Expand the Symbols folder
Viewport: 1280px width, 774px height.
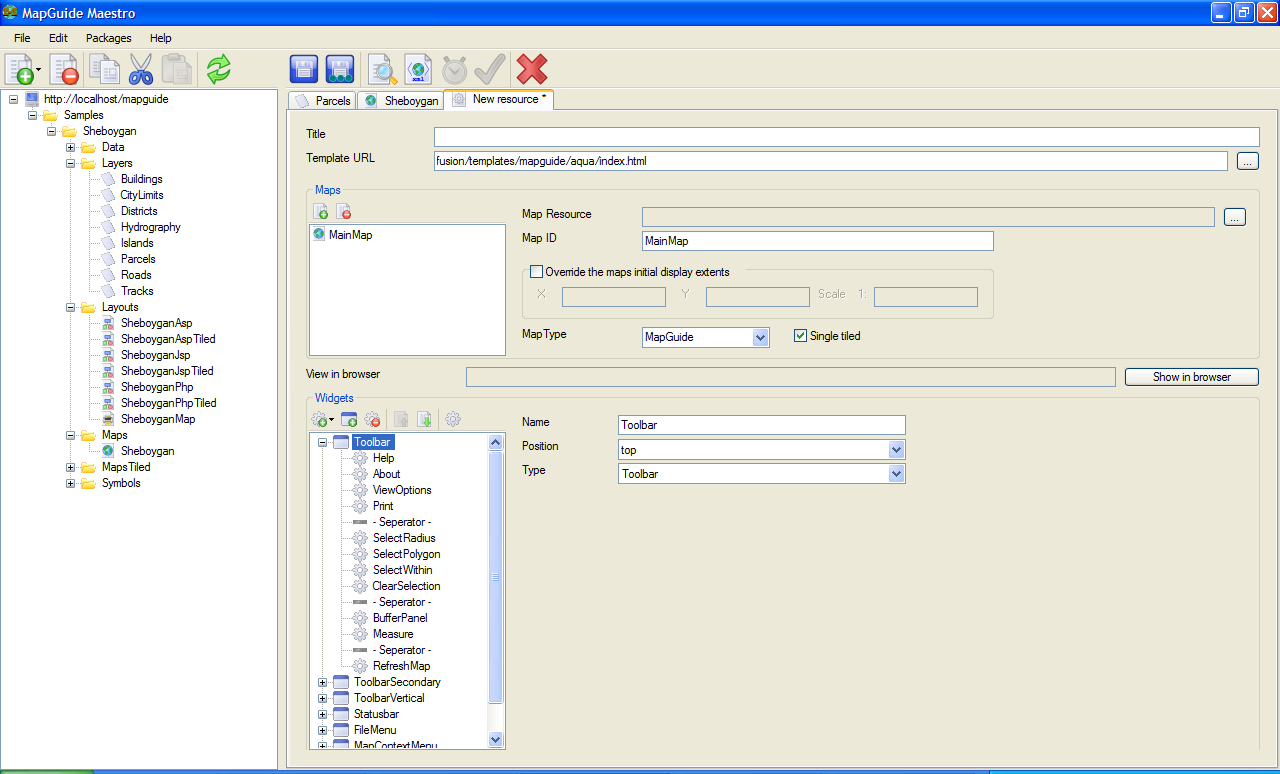click(71, 483)
